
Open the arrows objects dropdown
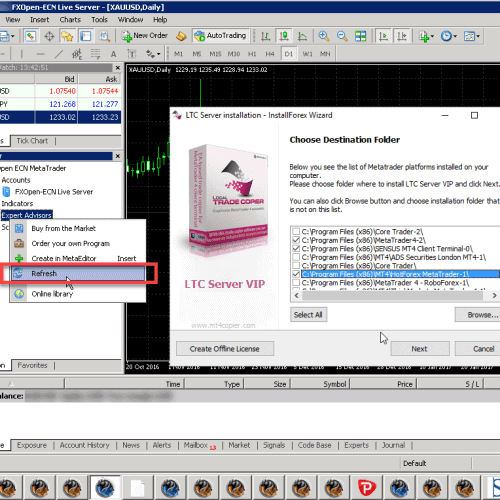(153, 54)
